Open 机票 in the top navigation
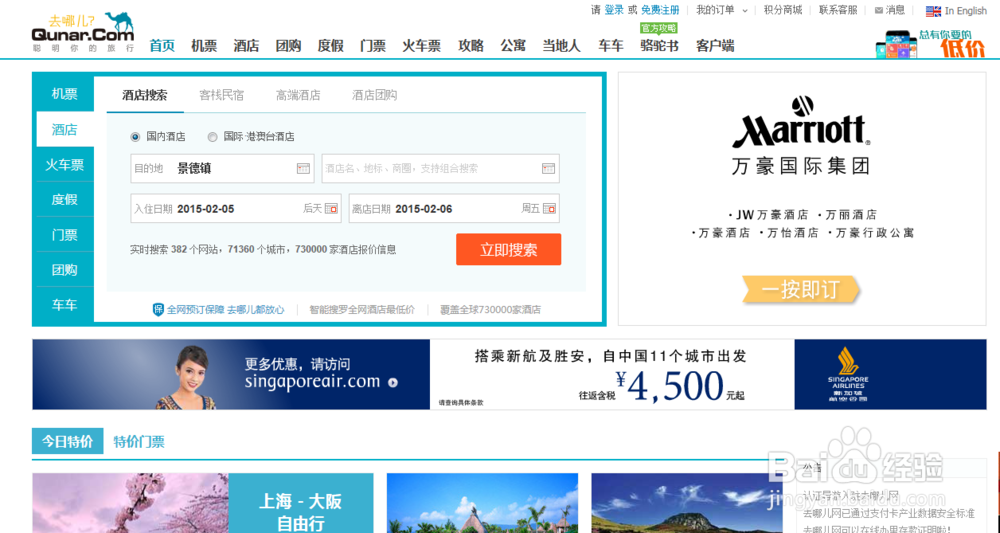Viewport: 1000px width, 533px height. (x=204, y=46)
